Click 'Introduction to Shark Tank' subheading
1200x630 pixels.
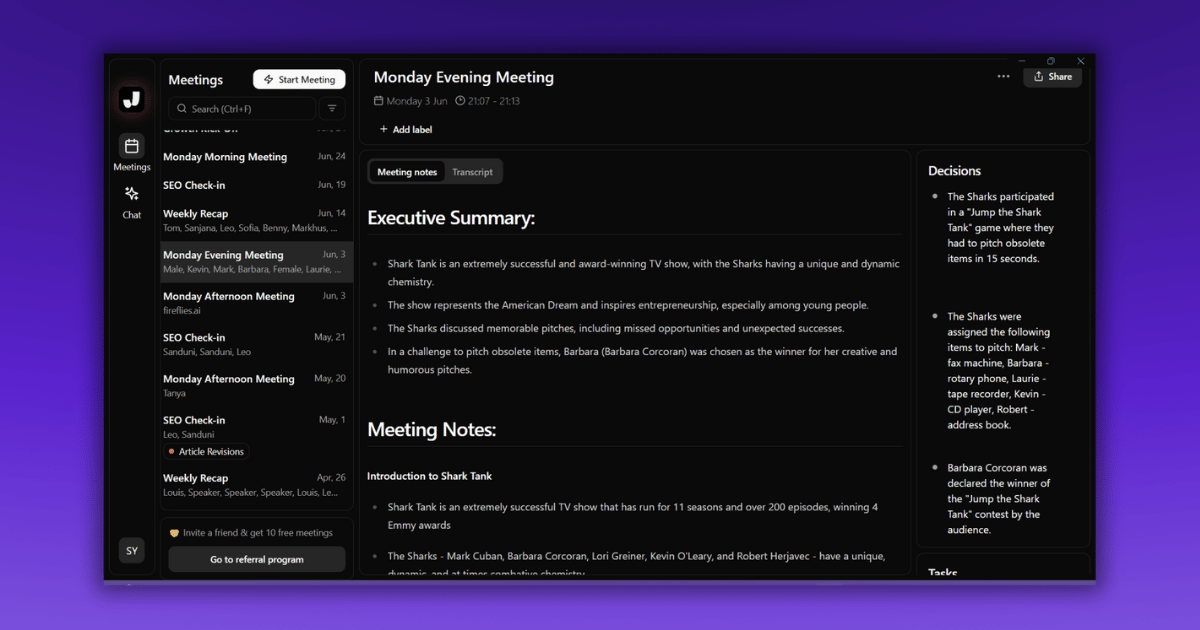429,476
